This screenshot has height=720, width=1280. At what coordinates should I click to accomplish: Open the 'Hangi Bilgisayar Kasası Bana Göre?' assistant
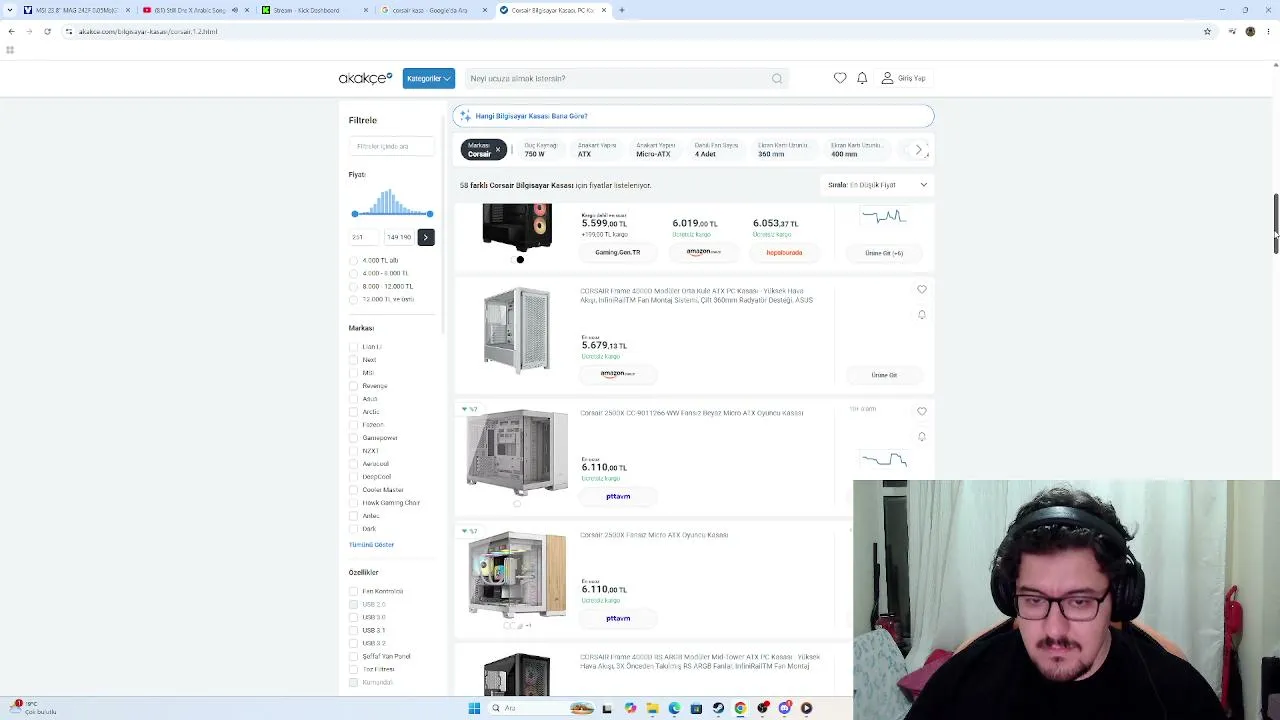click(693, 116)
